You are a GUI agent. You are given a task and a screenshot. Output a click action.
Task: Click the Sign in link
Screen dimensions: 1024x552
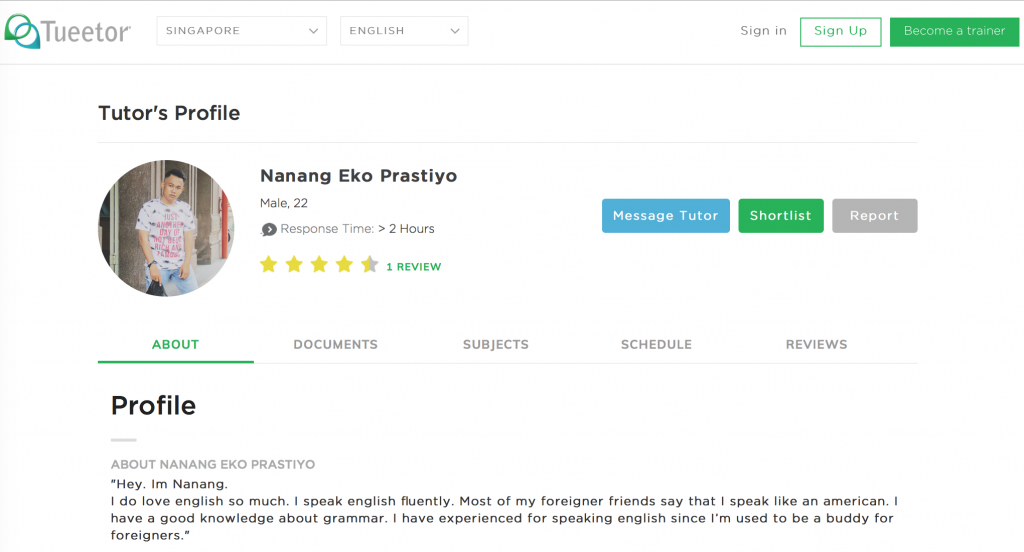click(763, 31)
